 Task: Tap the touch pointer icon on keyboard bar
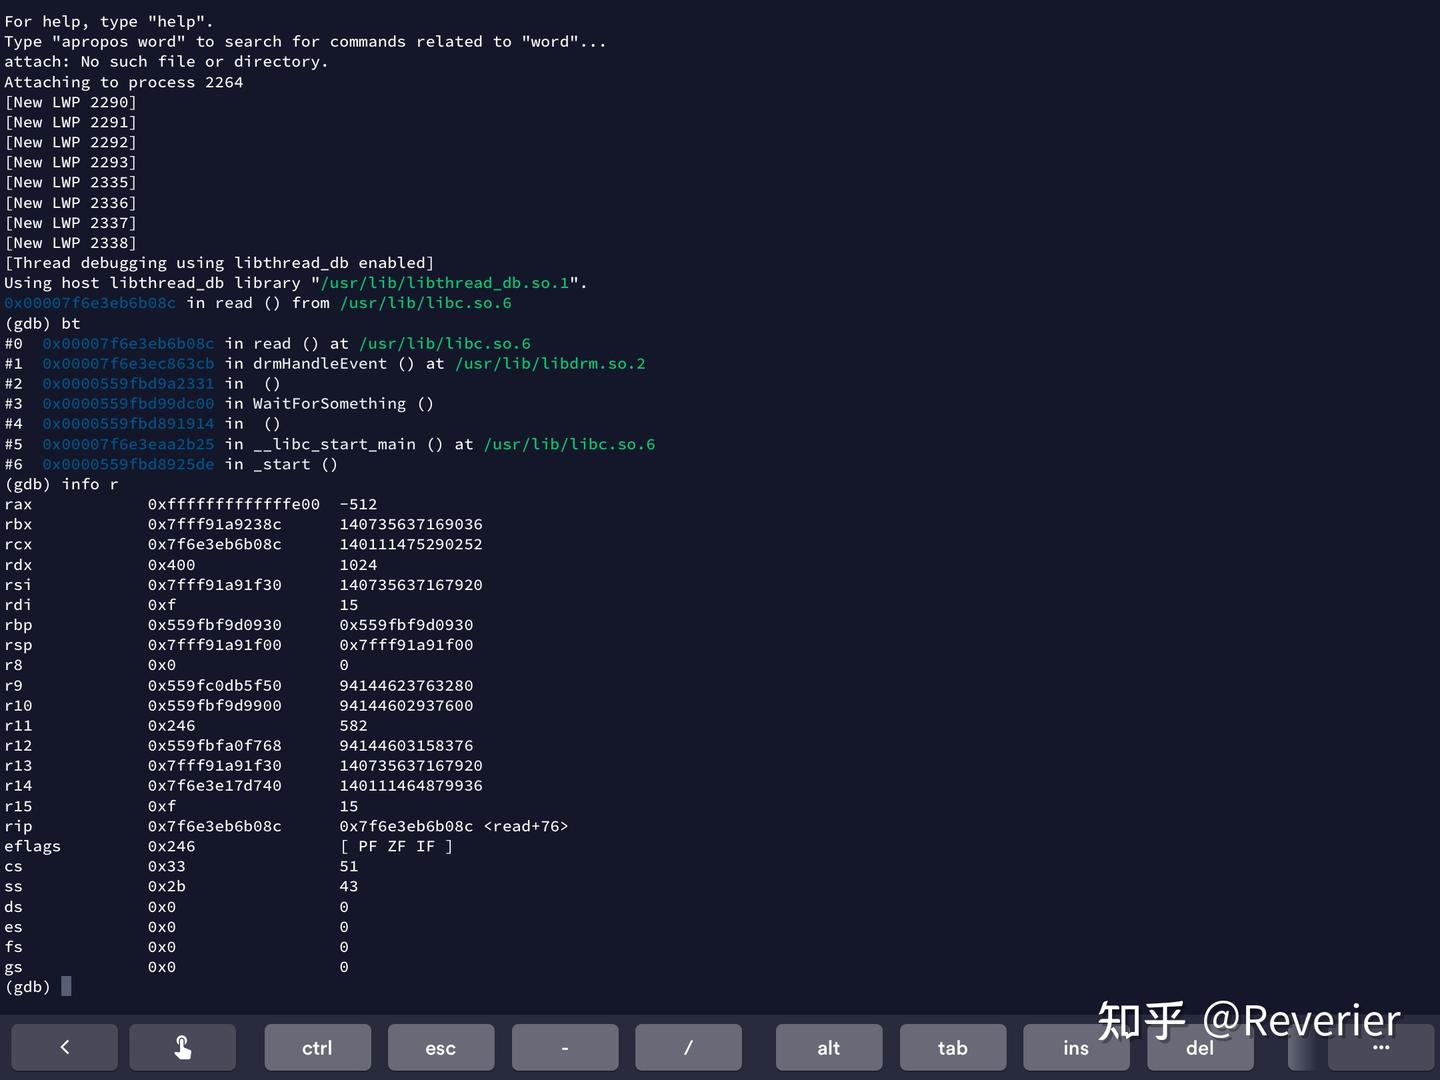(182, 1047)
